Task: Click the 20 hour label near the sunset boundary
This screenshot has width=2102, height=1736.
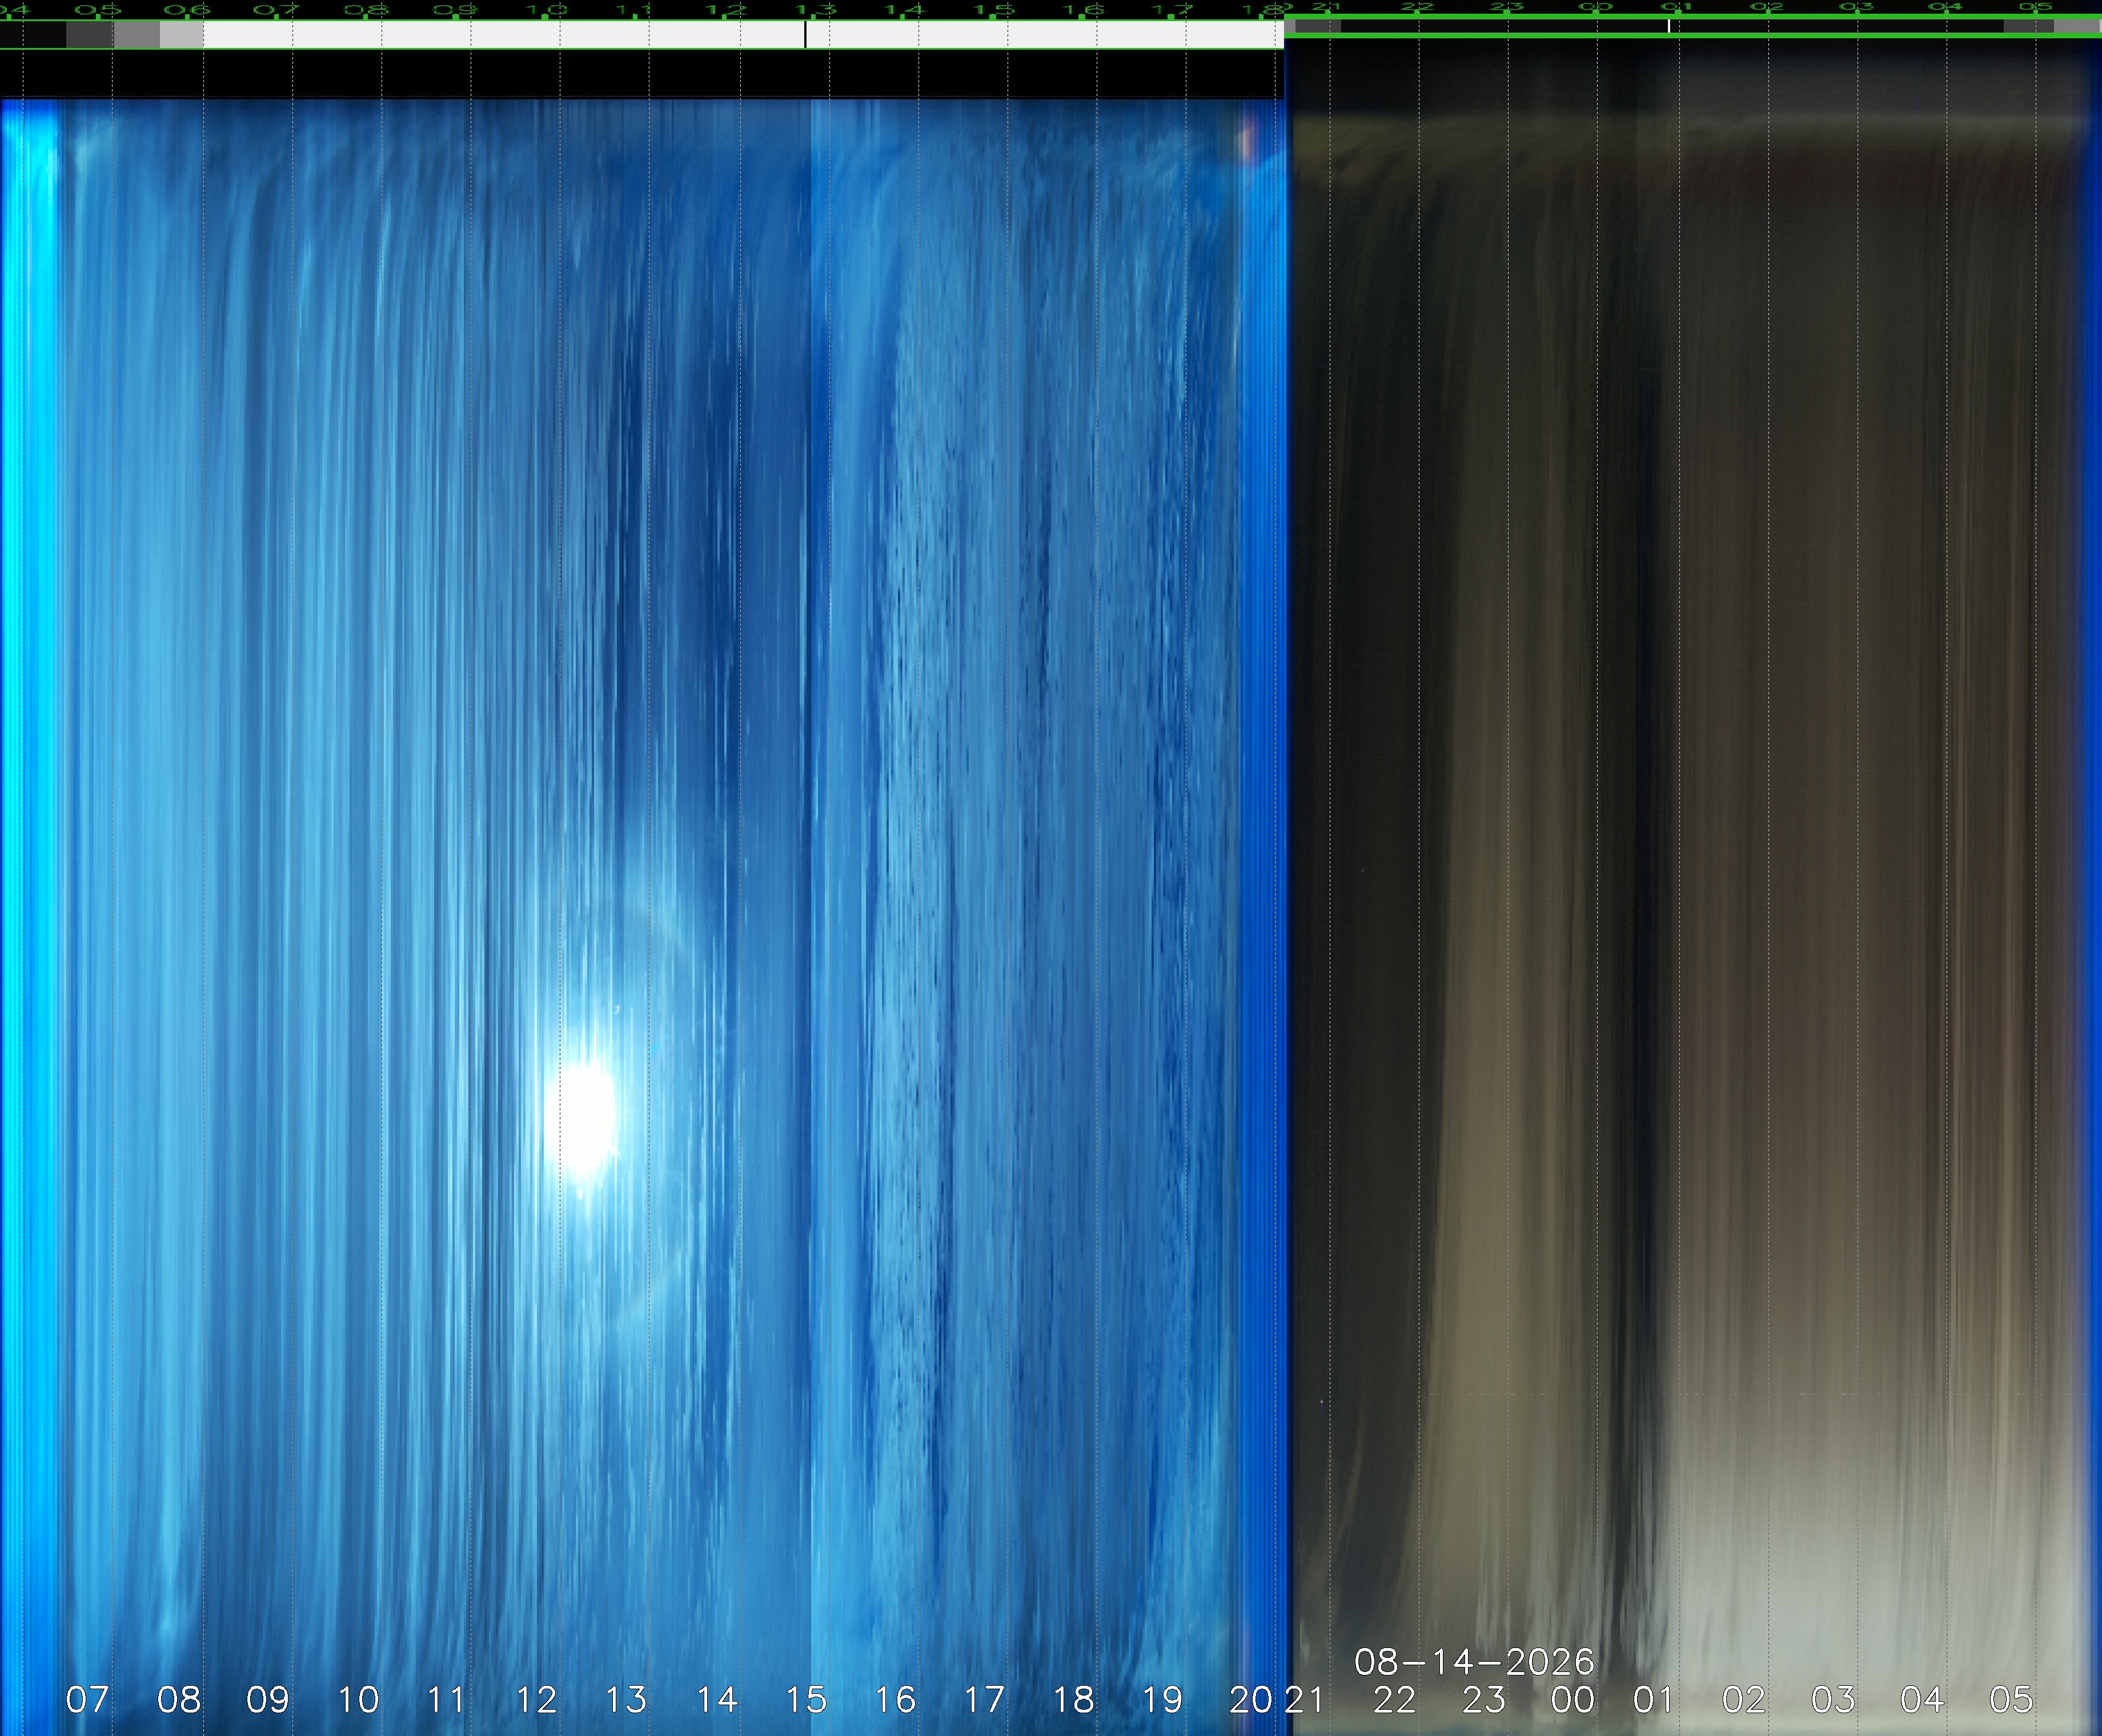Action: pyautogui.click(x=1251, y=1700)
